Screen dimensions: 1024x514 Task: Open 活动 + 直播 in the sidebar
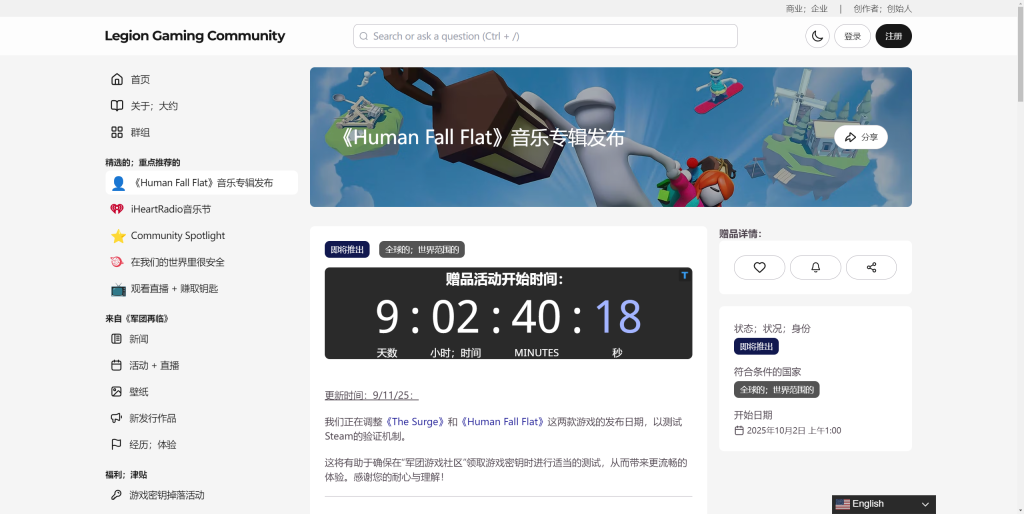154,365
